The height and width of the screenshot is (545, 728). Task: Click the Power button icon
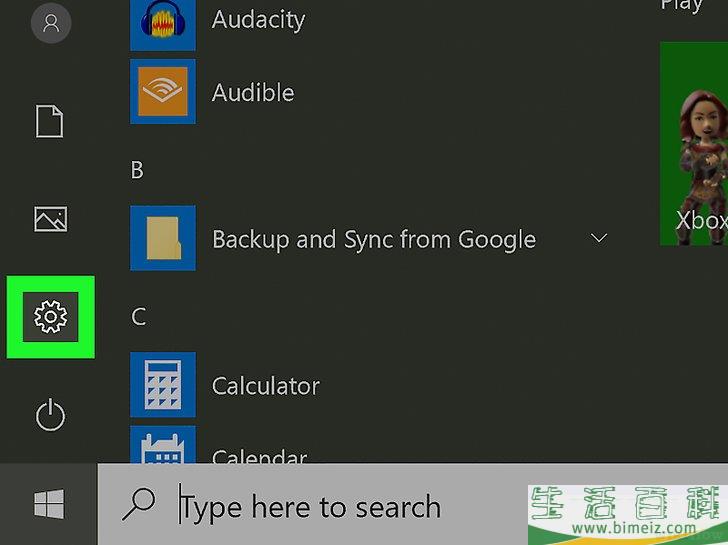(51, 415)
